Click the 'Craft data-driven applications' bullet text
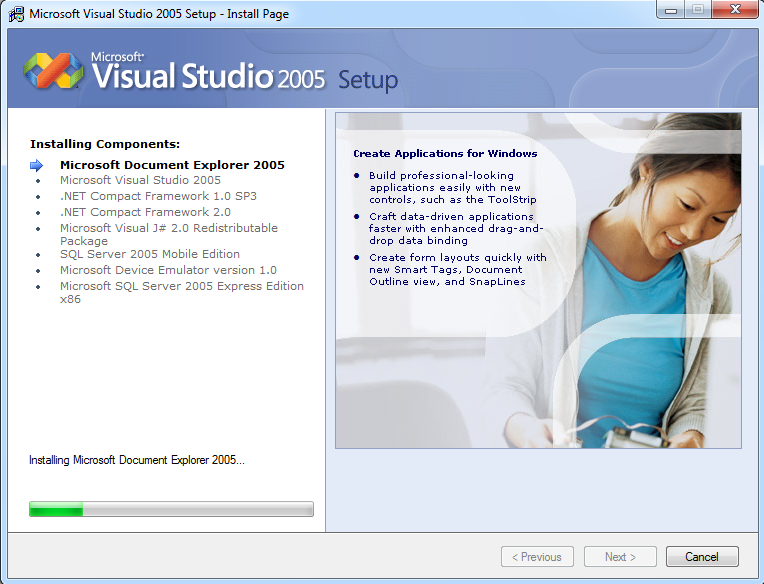 [x=456, y=228]
